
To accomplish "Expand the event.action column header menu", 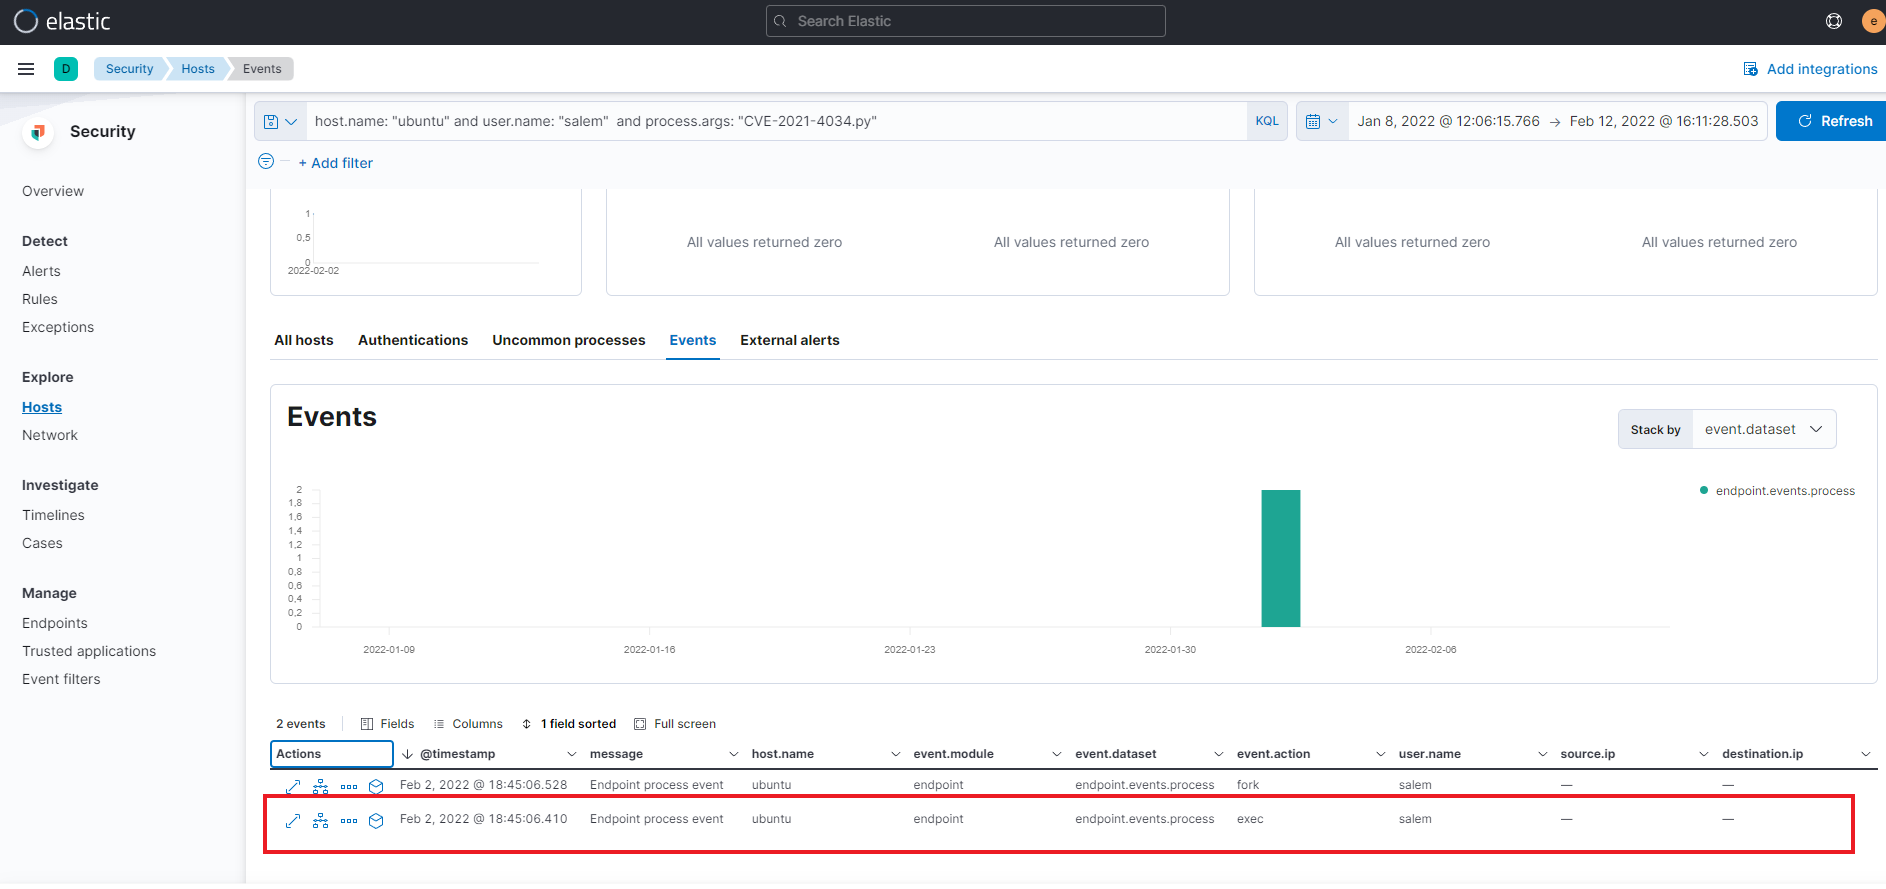I will tap(1380, 754).
